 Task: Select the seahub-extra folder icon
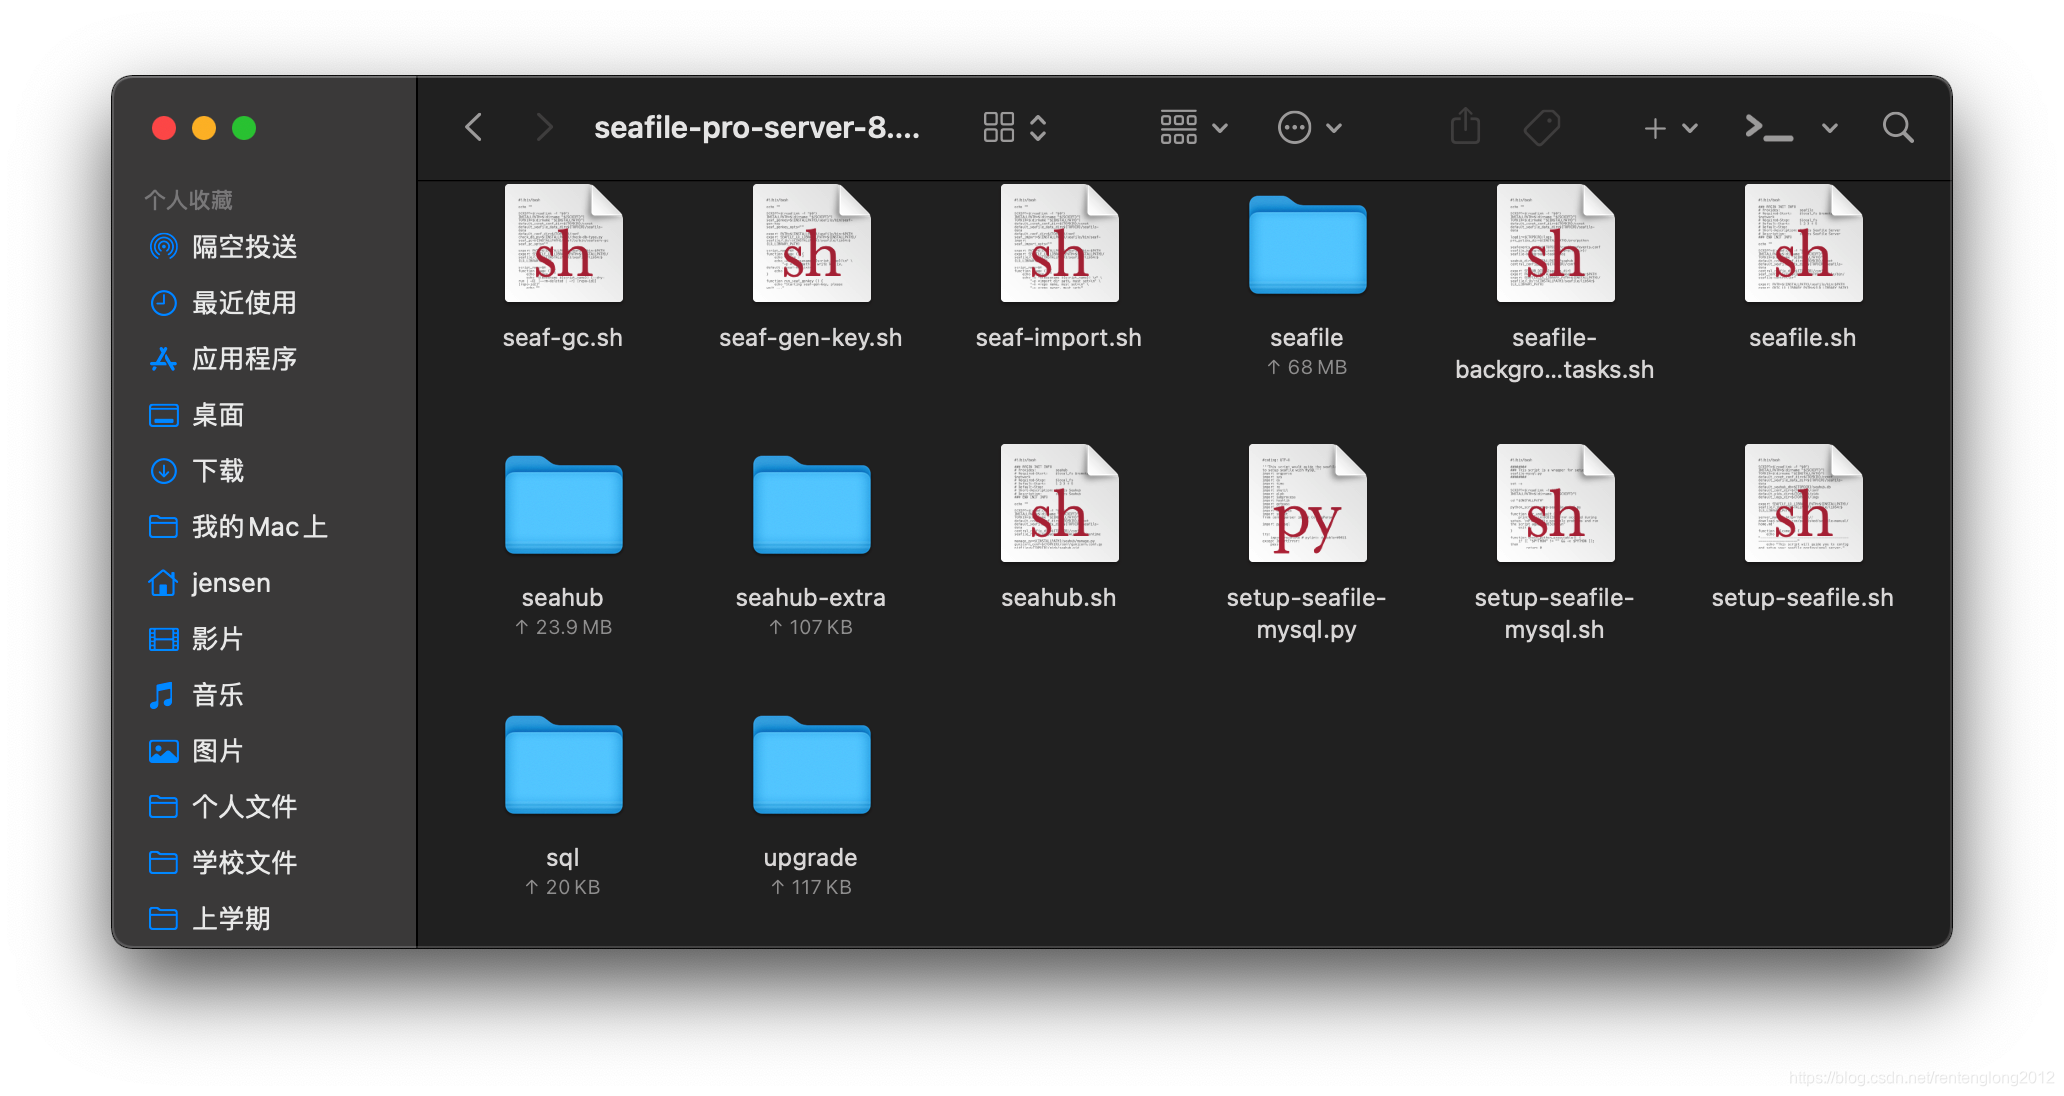[x=811, y=505]
